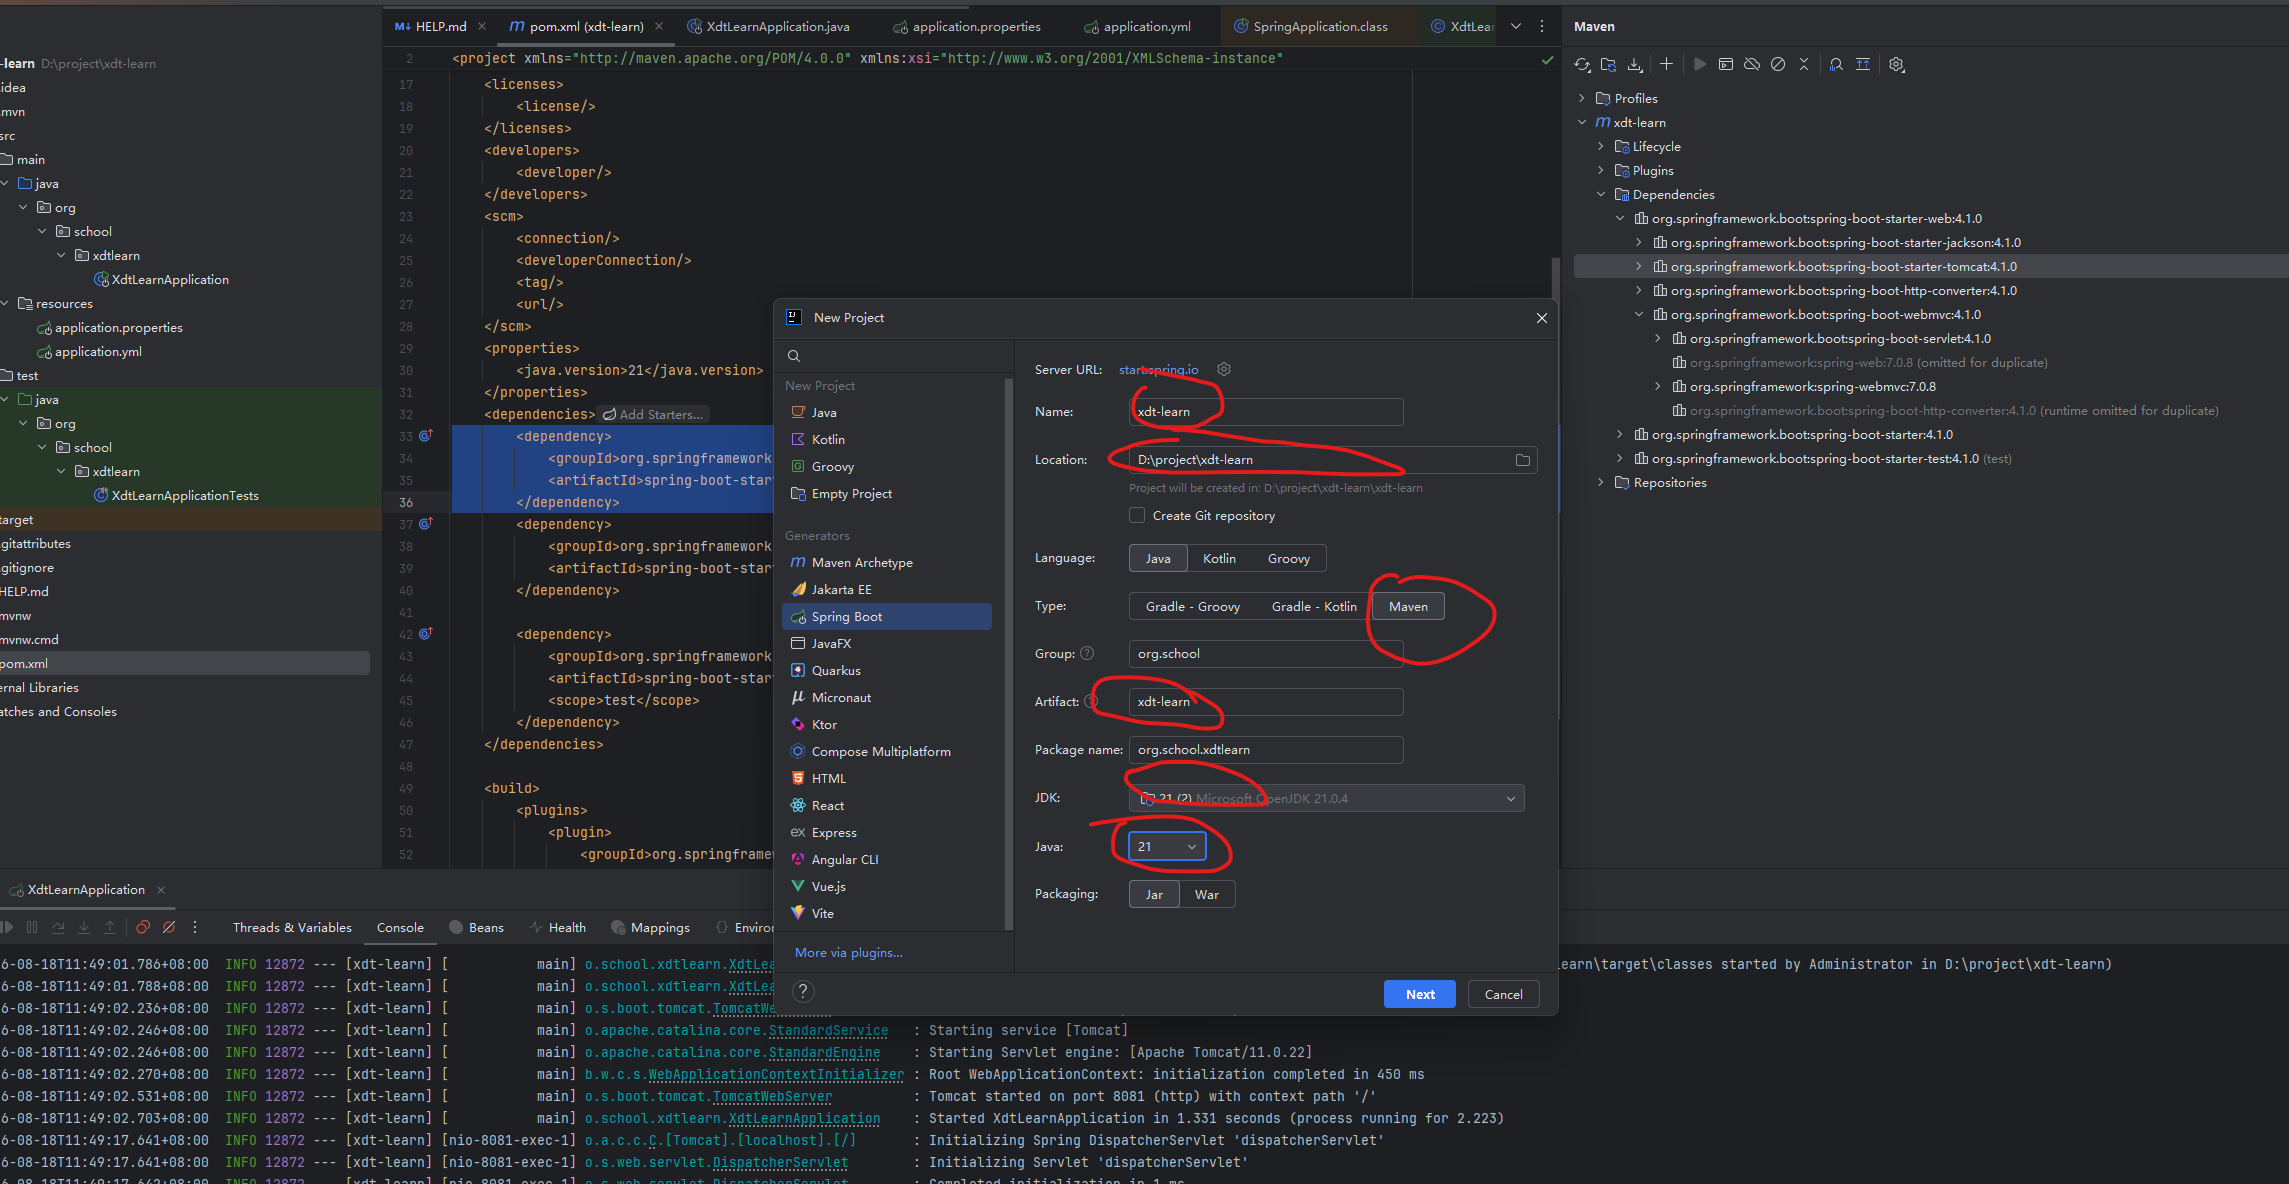This screenshot has height=1184, width=2289.
Task: Toggle Maven offline mode cloud icon
Action: [x=1752, y=64]
